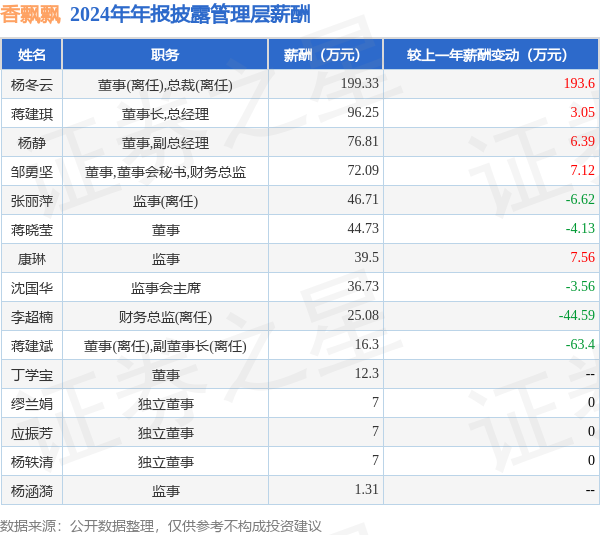
Task: Click the change value -63.4
Action: pyautogui.click(x=580, y=345)
